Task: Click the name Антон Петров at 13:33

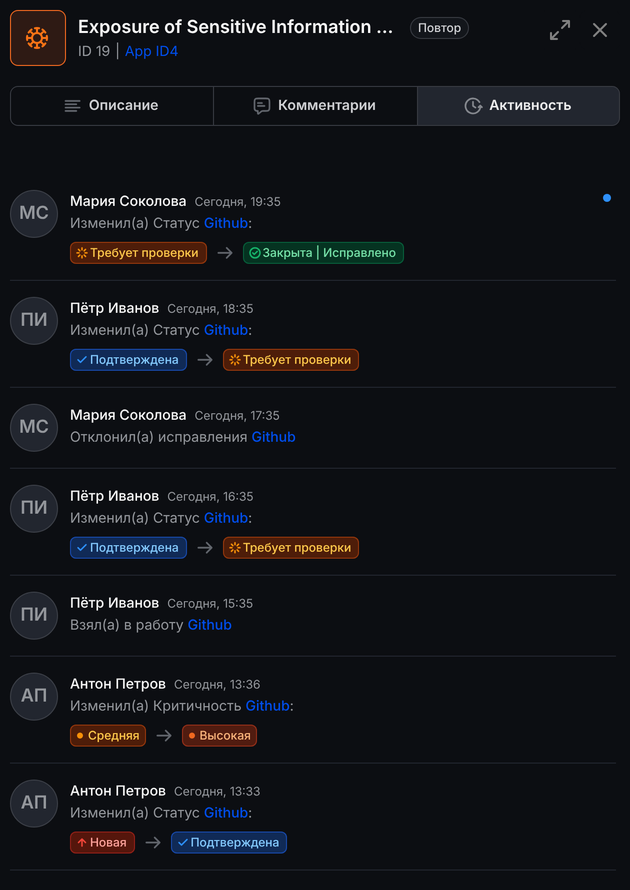Action: [x=118, y=791]
